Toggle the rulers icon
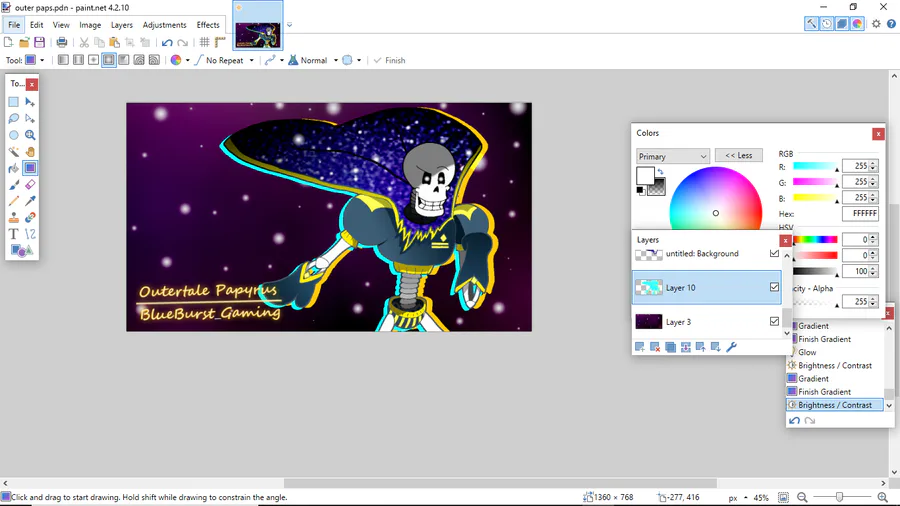Viewport: 900px width, 506px height. pyautogui.click(x=220, y=42)
